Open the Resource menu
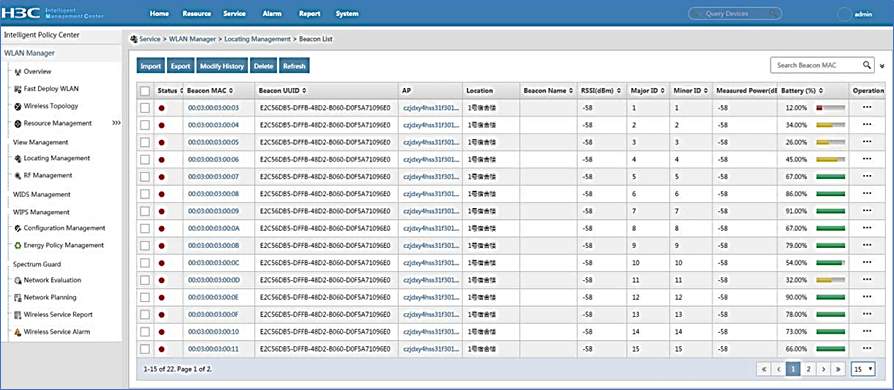 point(197,14)
